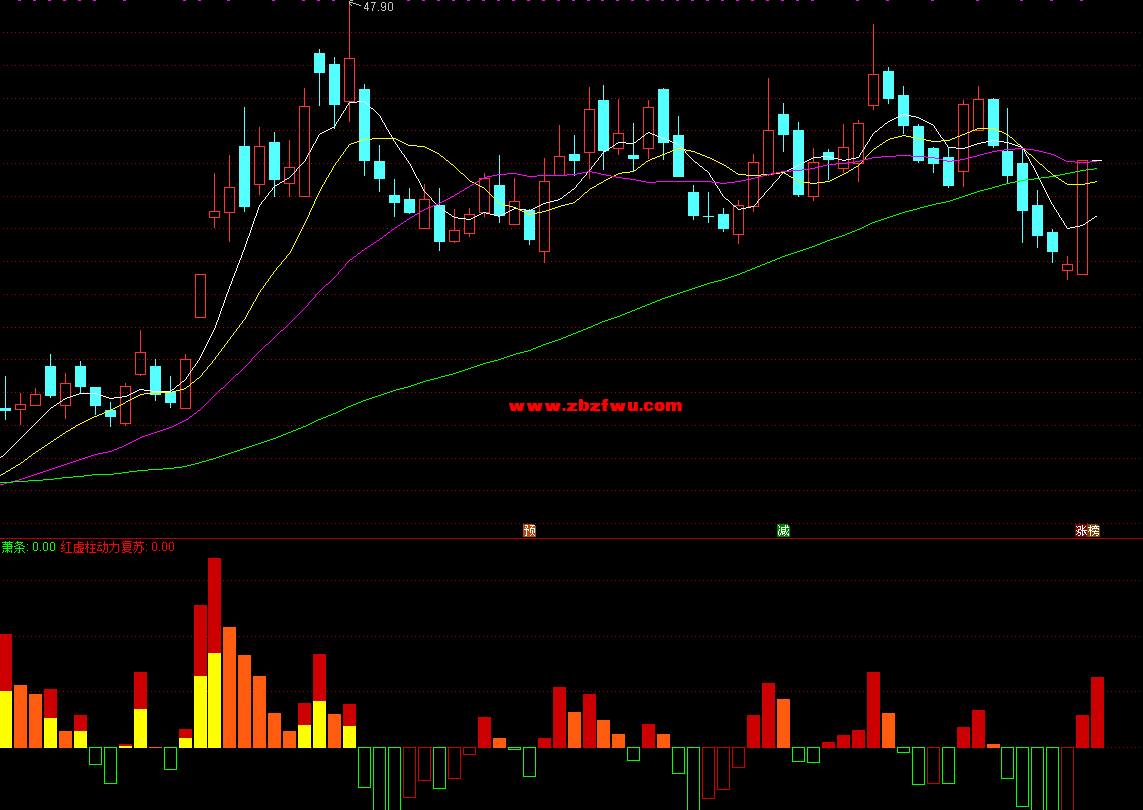Click the green 减 marker icon

click(784, 530)
